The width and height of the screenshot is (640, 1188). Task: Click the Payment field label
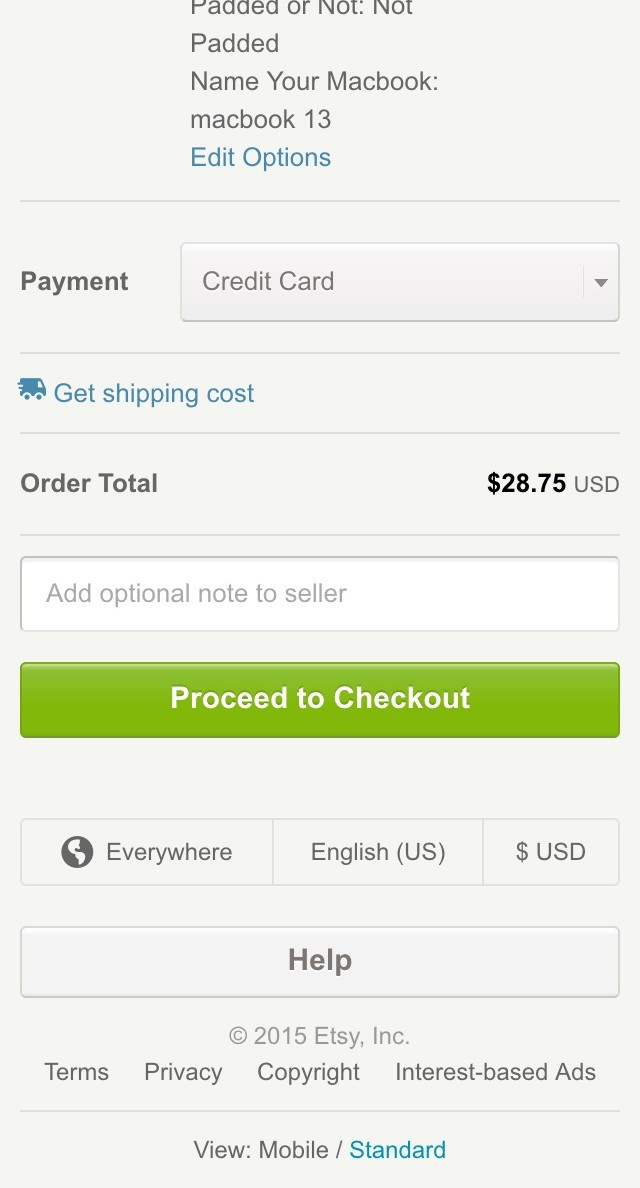tap(75, 282)
